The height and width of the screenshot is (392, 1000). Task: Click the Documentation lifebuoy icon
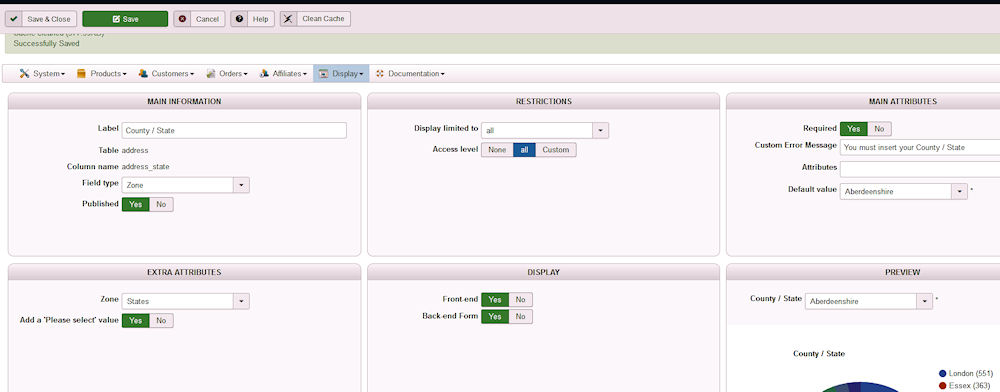(x=380, y=73)
